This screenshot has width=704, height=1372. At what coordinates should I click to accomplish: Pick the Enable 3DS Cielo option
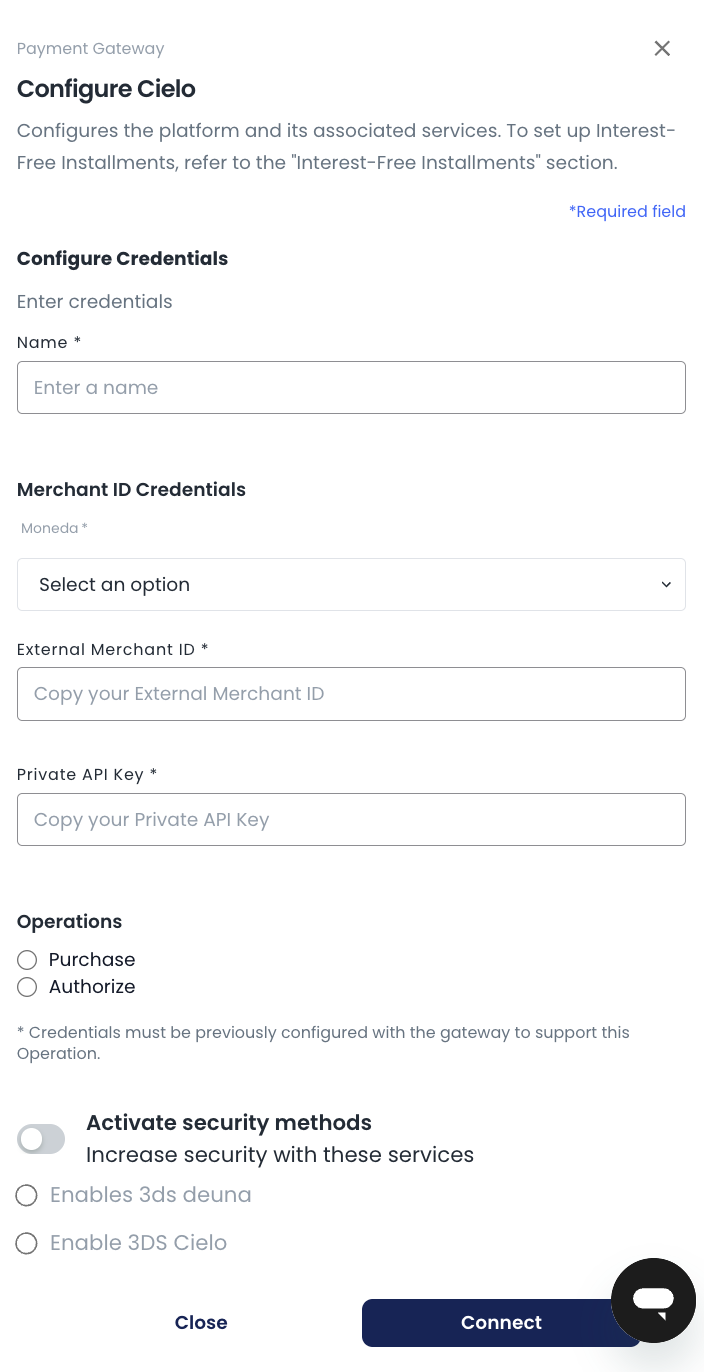point(27,1243)
